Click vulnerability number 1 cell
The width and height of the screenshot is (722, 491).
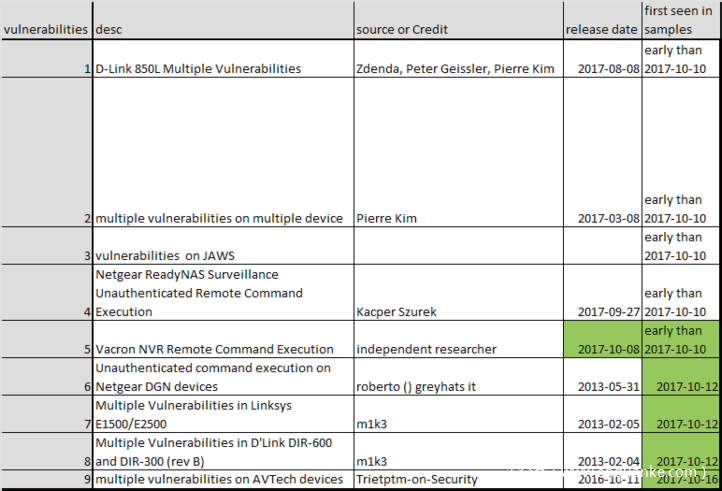coord(47,59)
